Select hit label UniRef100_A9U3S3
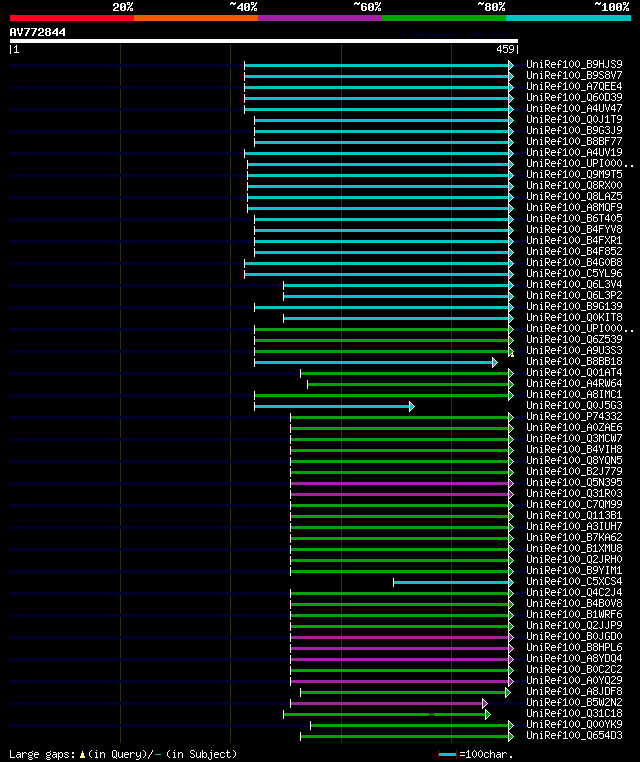640x762 pixels. click(x=574, y=350)
